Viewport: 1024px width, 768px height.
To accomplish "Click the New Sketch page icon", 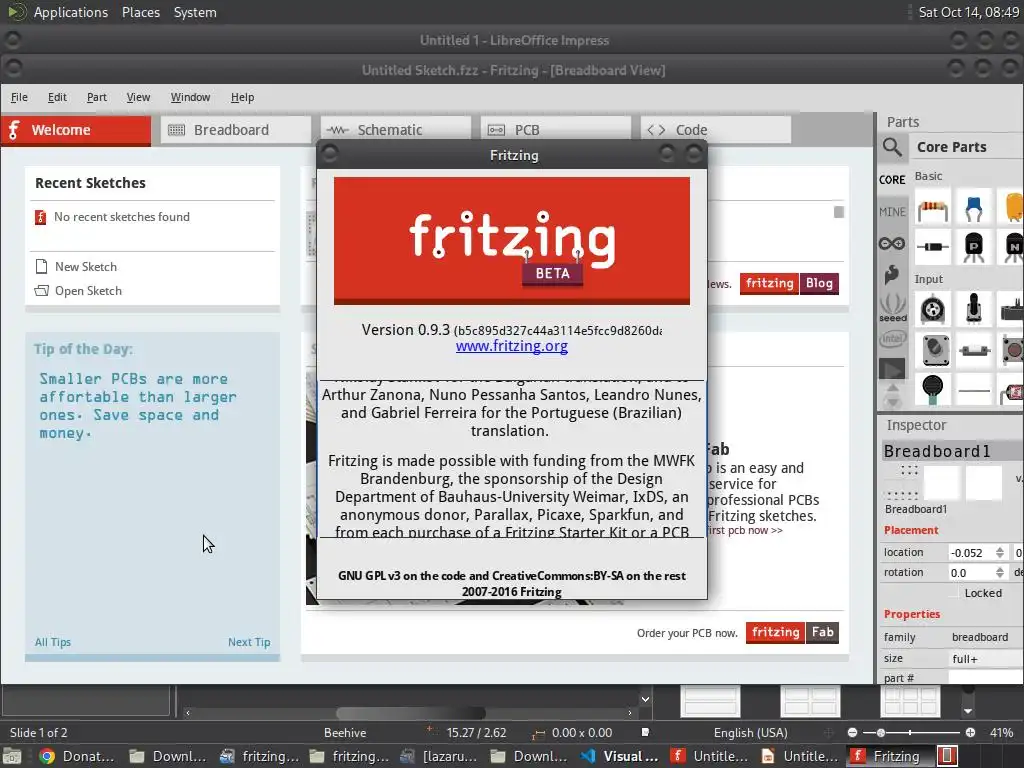I will click(x=42, y=266).
